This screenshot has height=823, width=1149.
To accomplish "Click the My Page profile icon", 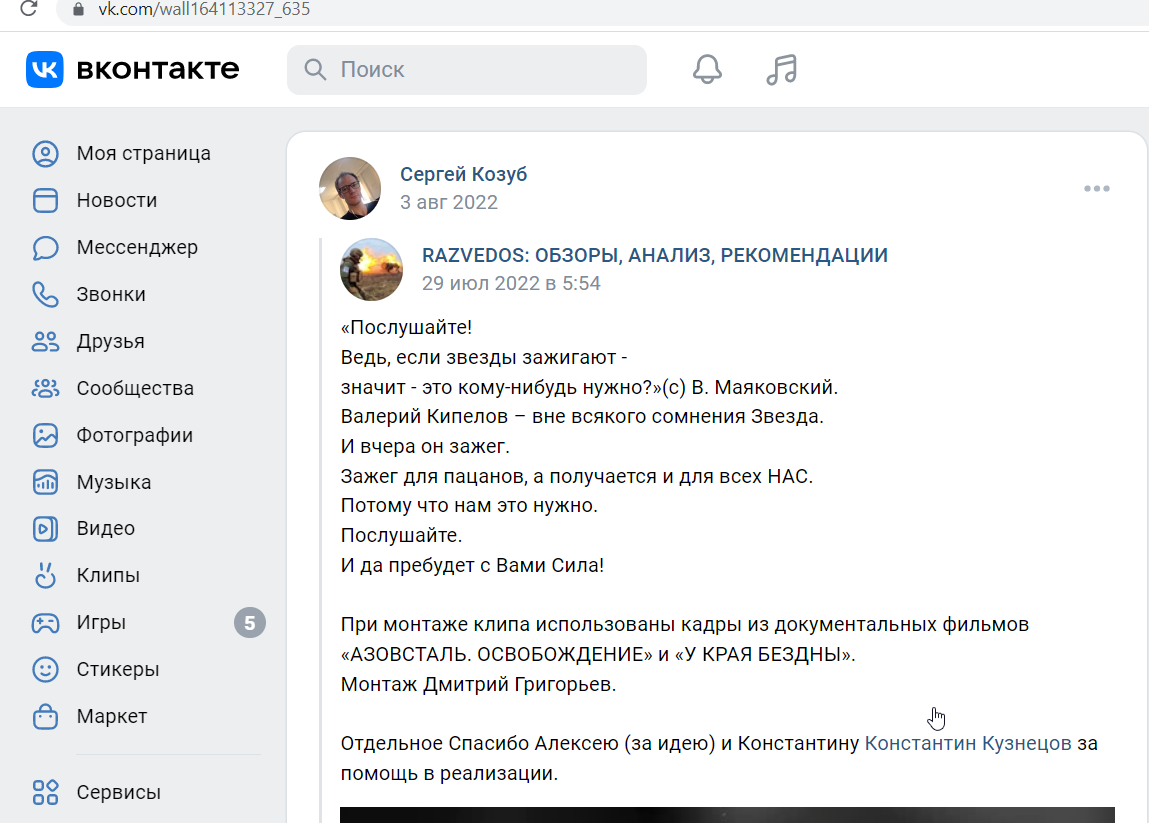I will pos(45,154).
